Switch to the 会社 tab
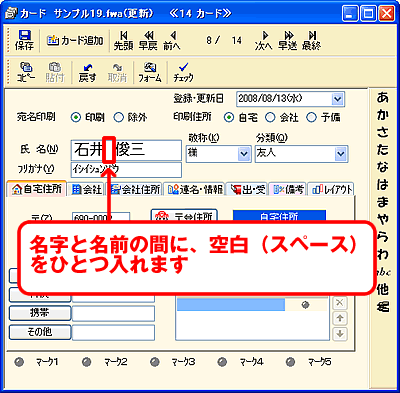The image size is (400, 393). pos(87,190)
